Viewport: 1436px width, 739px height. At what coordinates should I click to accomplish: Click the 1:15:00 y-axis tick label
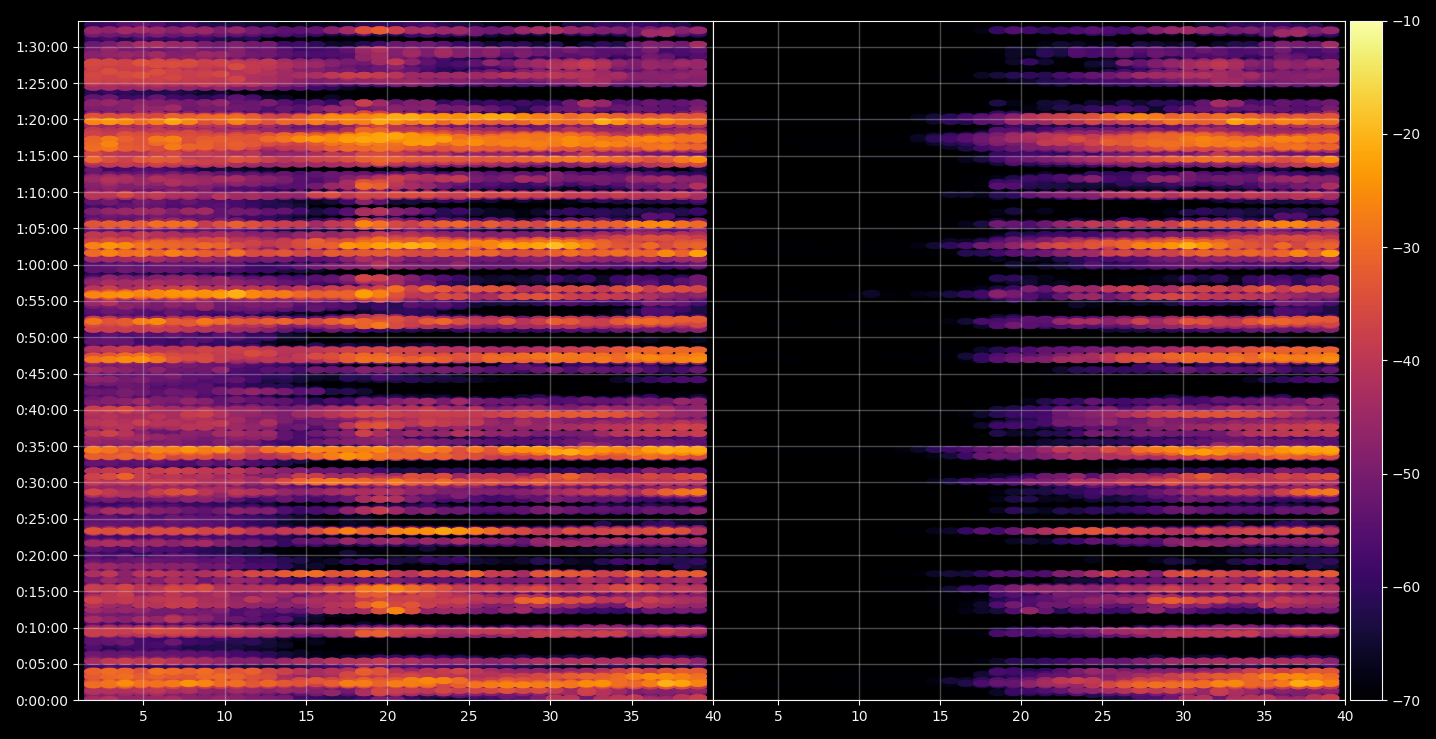pos(41,156)
